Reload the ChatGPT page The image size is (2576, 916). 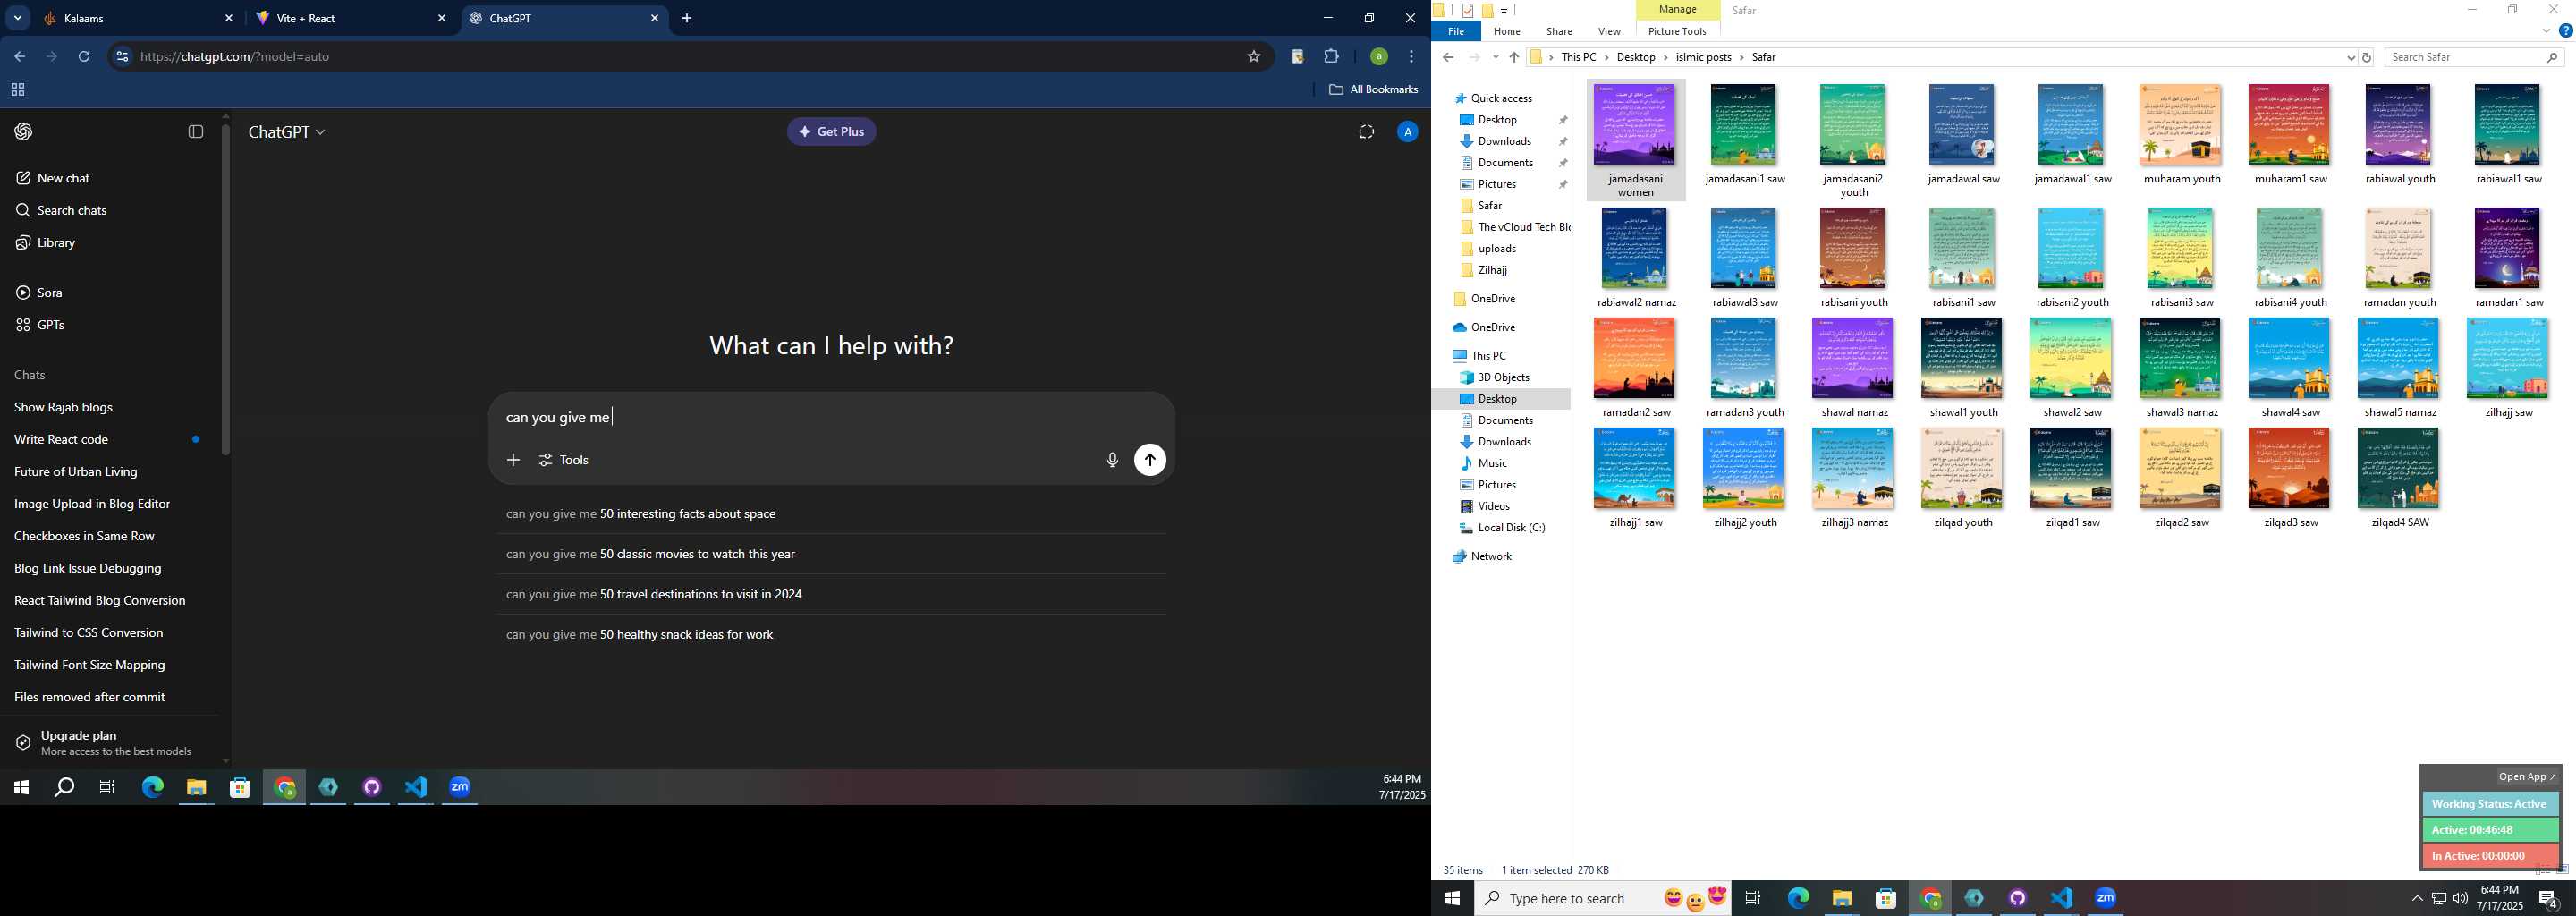coord(84,57)
